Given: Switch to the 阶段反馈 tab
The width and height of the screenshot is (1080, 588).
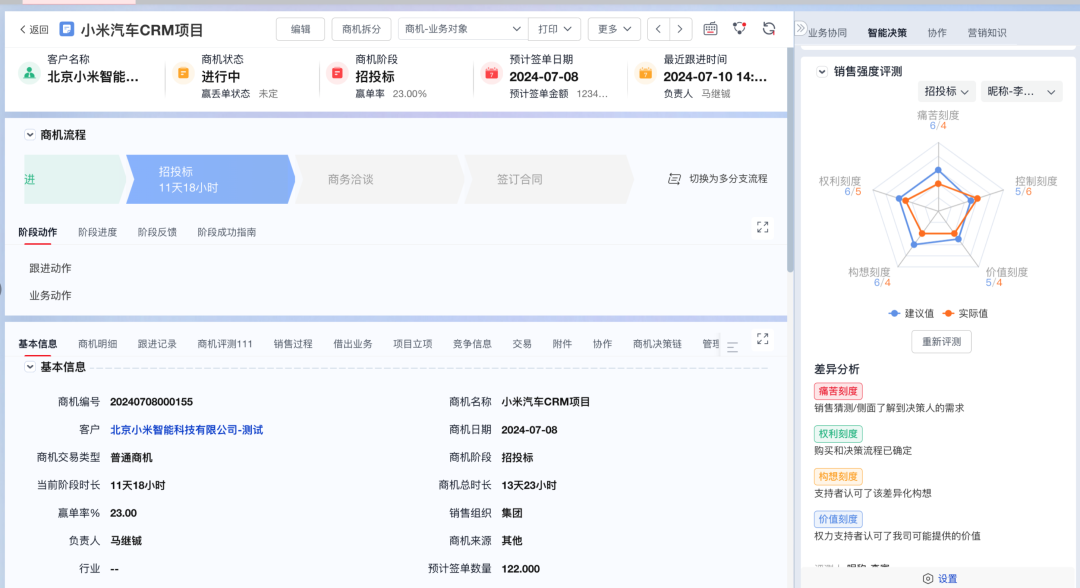Looking at the screenshot, I should (x=157, y=232).
